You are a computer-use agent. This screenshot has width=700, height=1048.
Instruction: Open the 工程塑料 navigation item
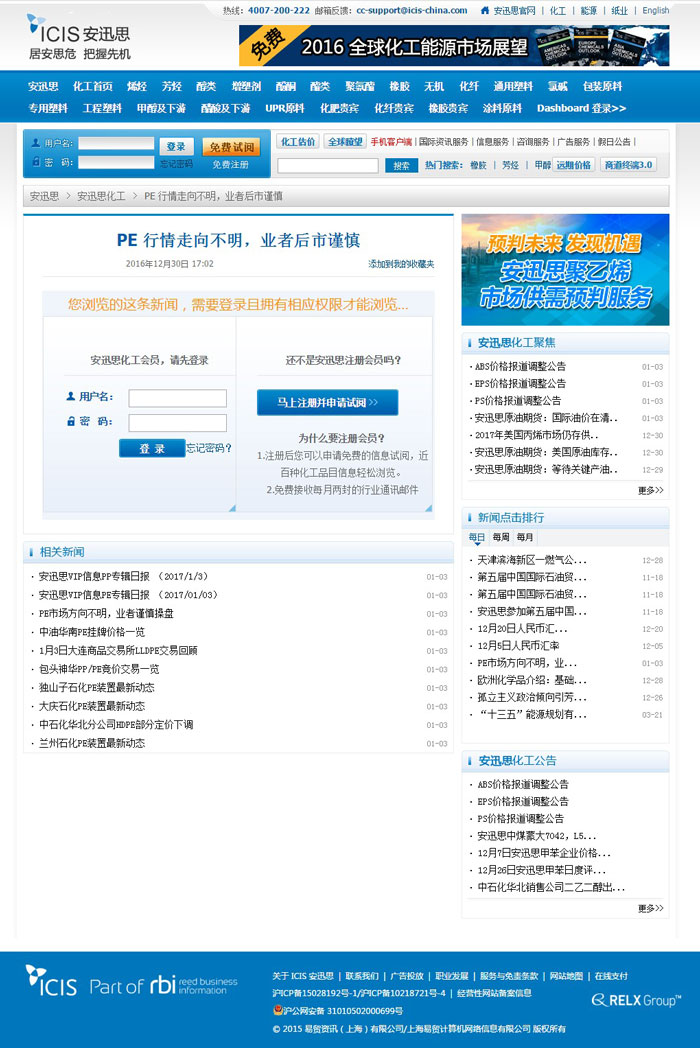(x=102, y=108)
